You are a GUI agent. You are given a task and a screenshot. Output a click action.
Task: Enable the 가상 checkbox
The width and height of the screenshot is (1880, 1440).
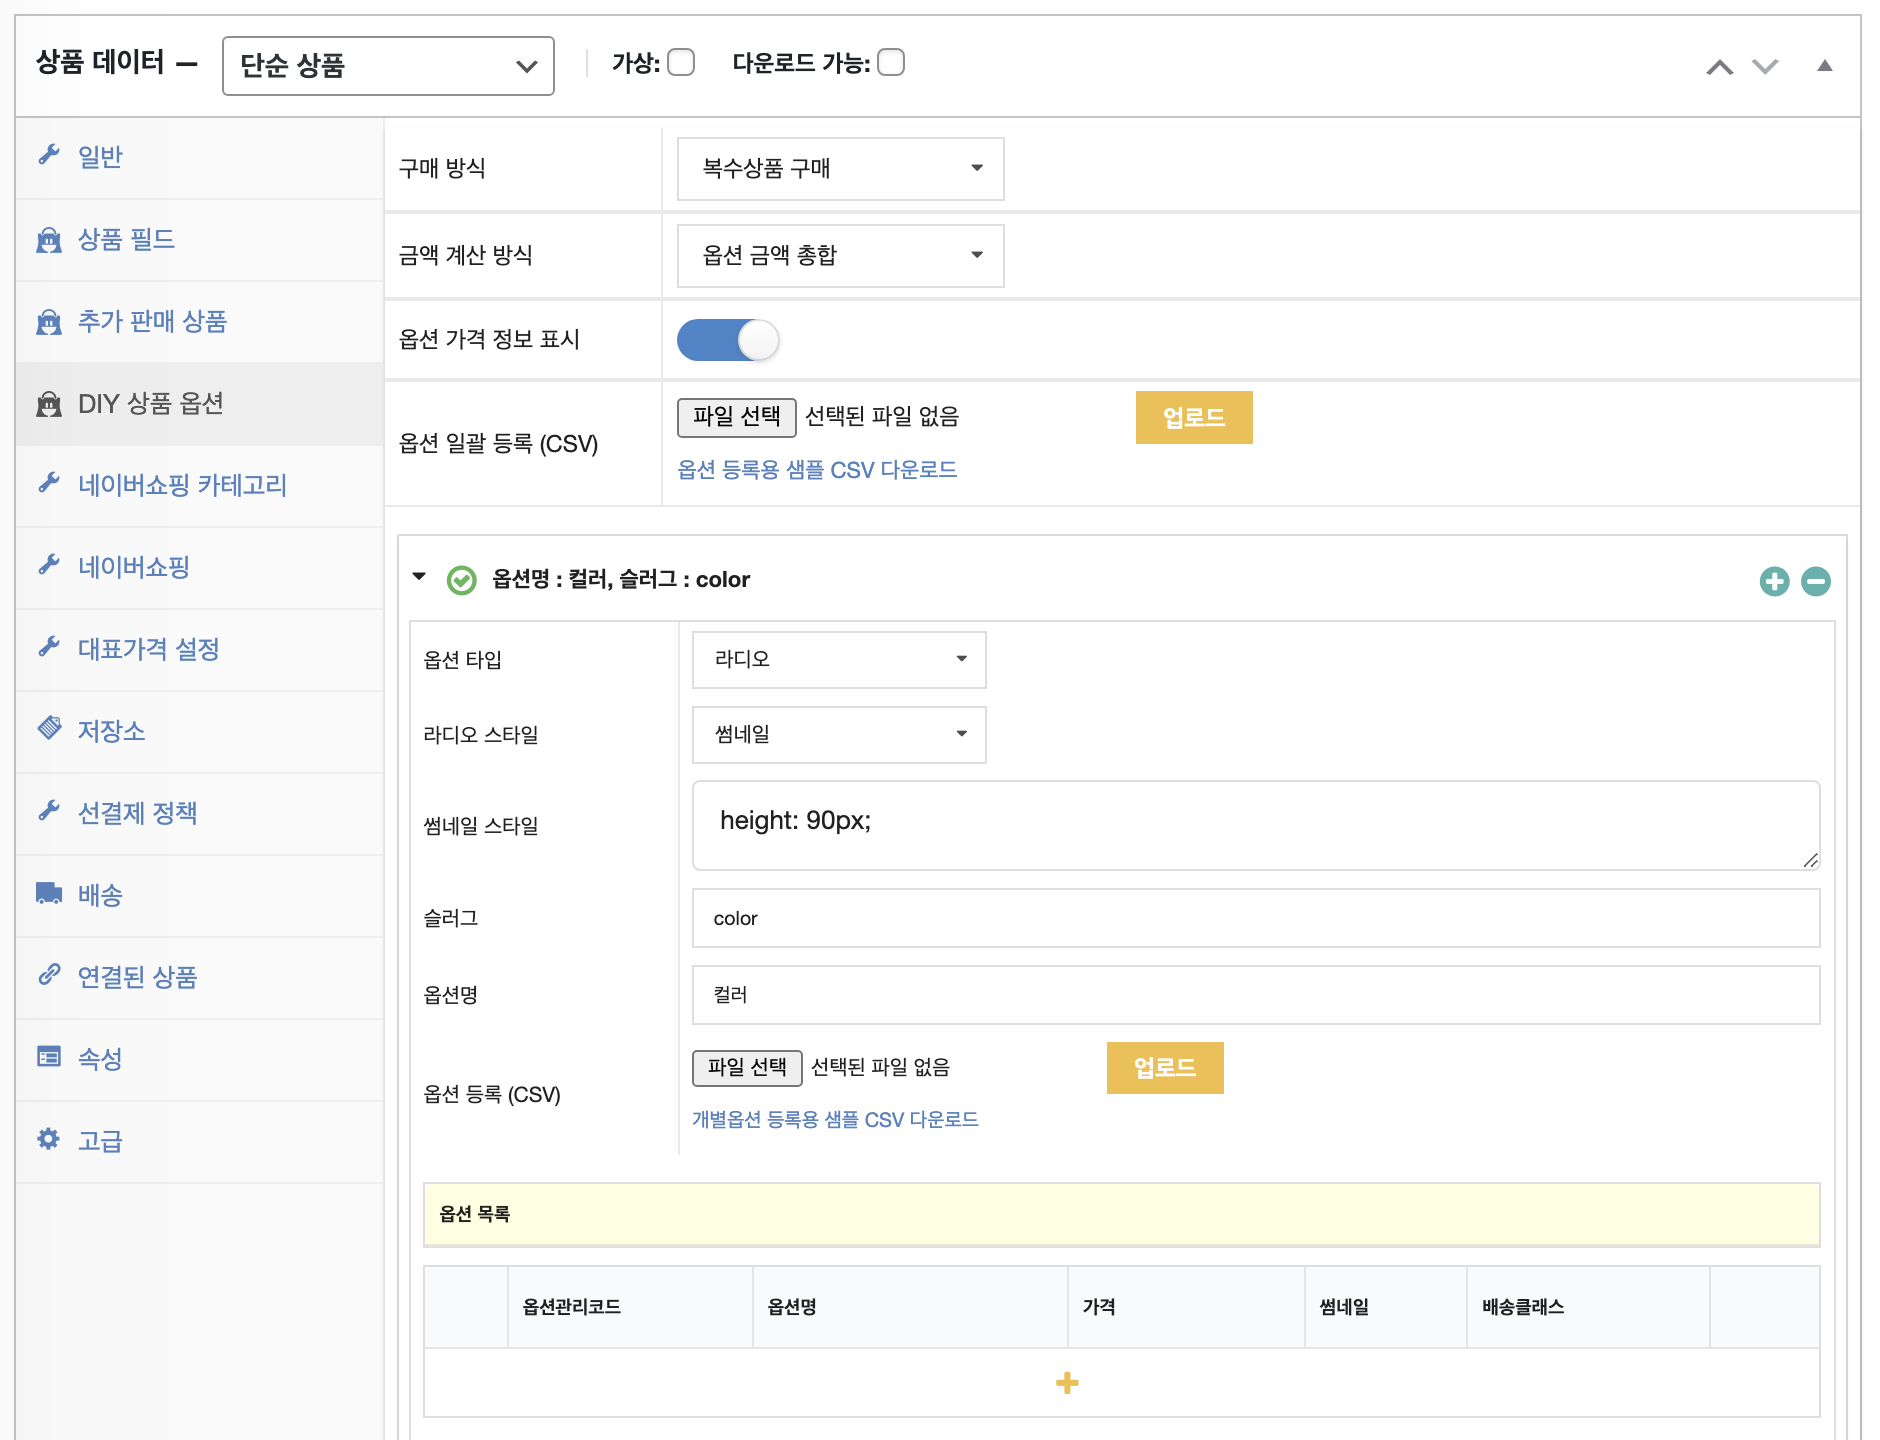click(x=681, y=63)
